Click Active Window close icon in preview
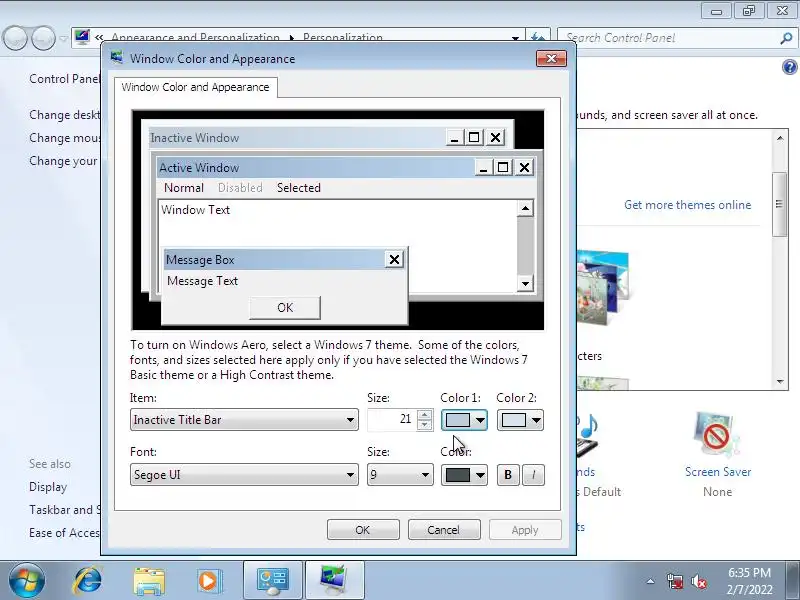 [x=524, y=167]
